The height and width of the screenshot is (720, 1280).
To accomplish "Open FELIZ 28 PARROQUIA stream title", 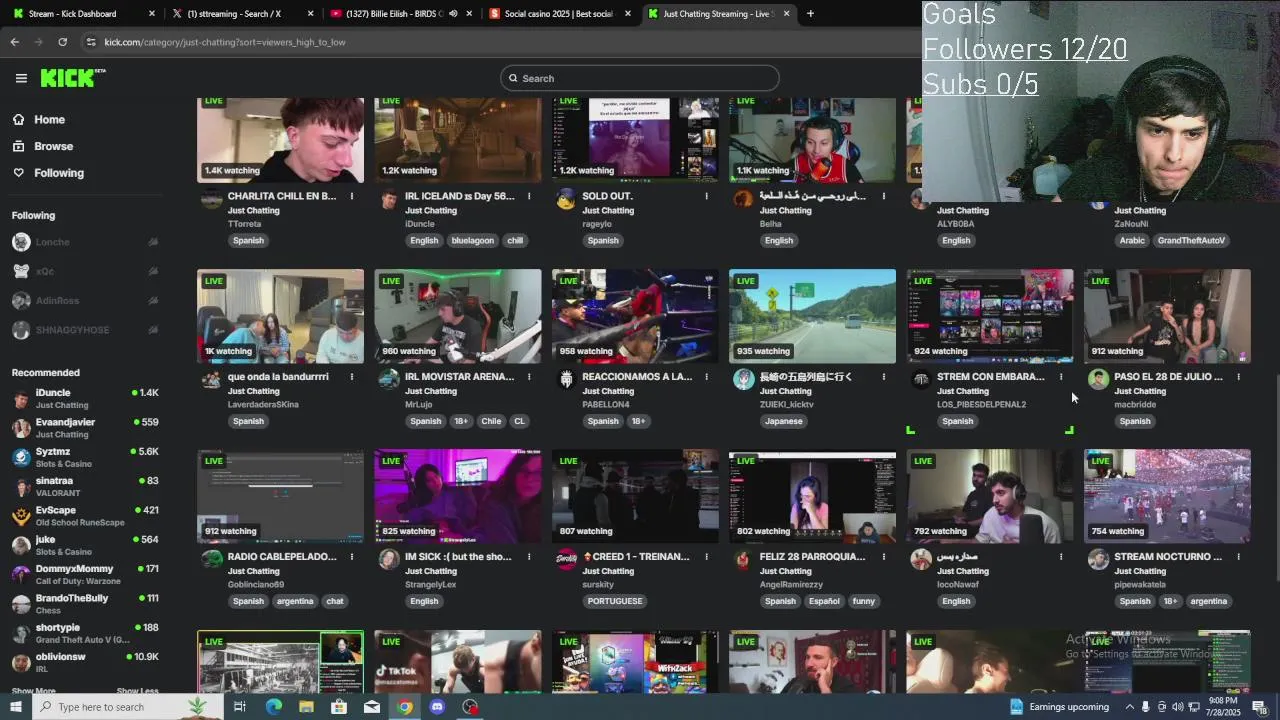I will 812,556.
